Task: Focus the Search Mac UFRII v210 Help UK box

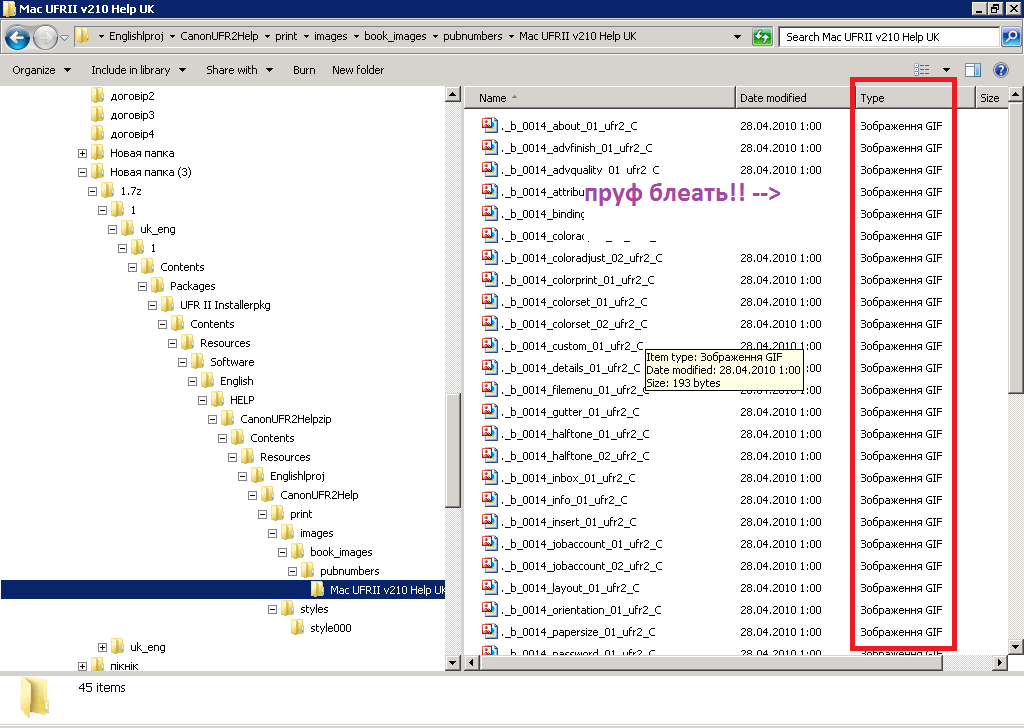Action: (x=889, y=37)
